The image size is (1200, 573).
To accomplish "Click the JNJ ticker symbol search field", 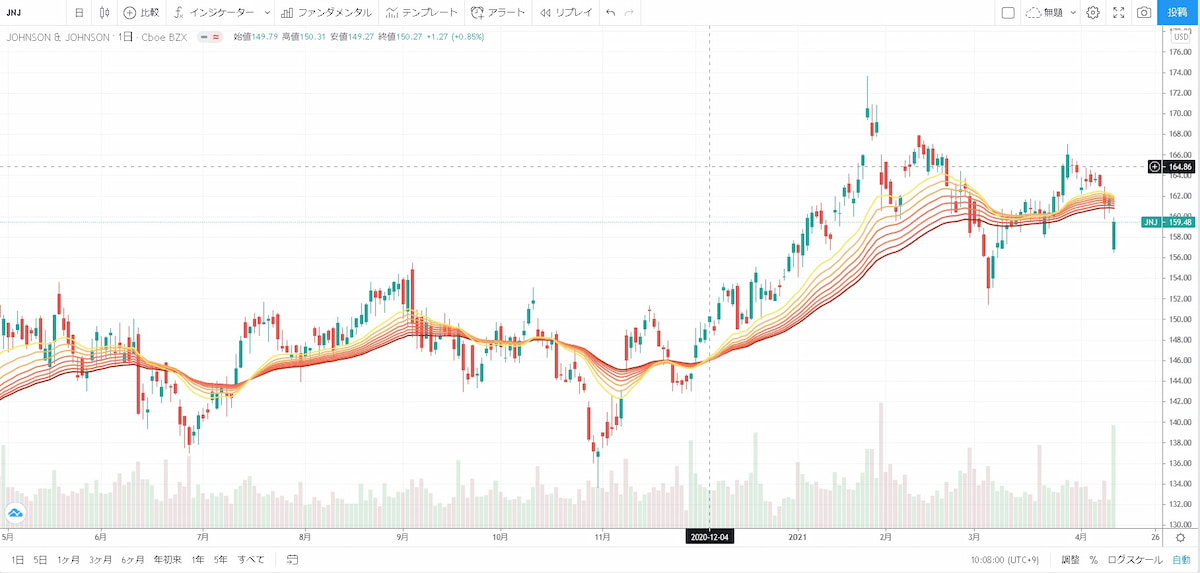I will [x=30, y=13].
